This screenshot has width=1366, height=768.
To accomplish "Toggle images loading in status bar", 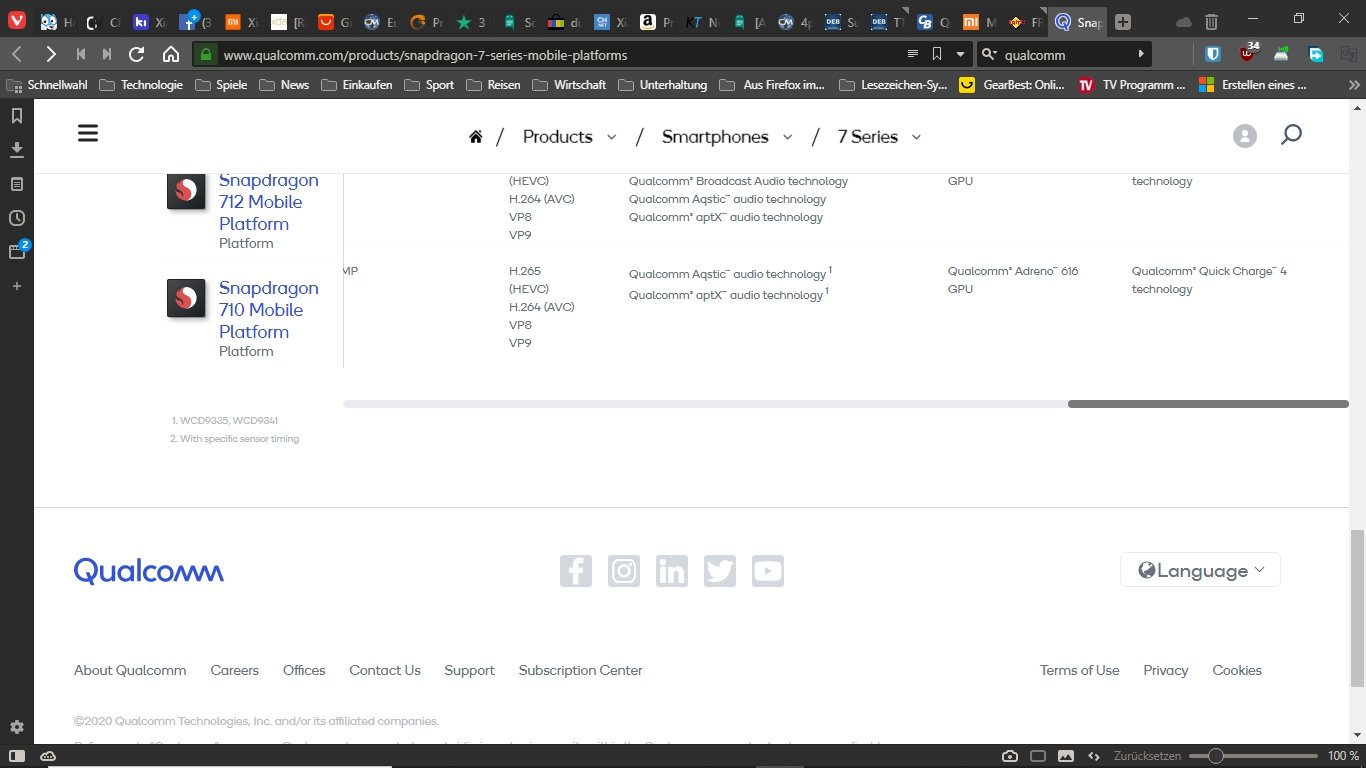I will (1066, 756).
